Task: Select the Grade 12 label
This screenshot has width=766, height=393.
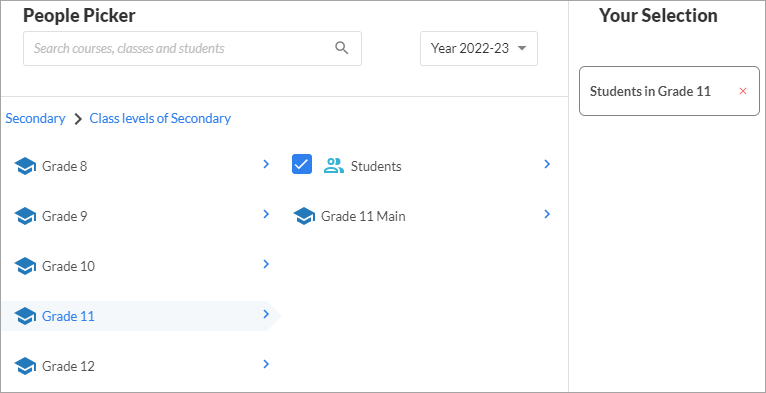Action: (68, 366)
